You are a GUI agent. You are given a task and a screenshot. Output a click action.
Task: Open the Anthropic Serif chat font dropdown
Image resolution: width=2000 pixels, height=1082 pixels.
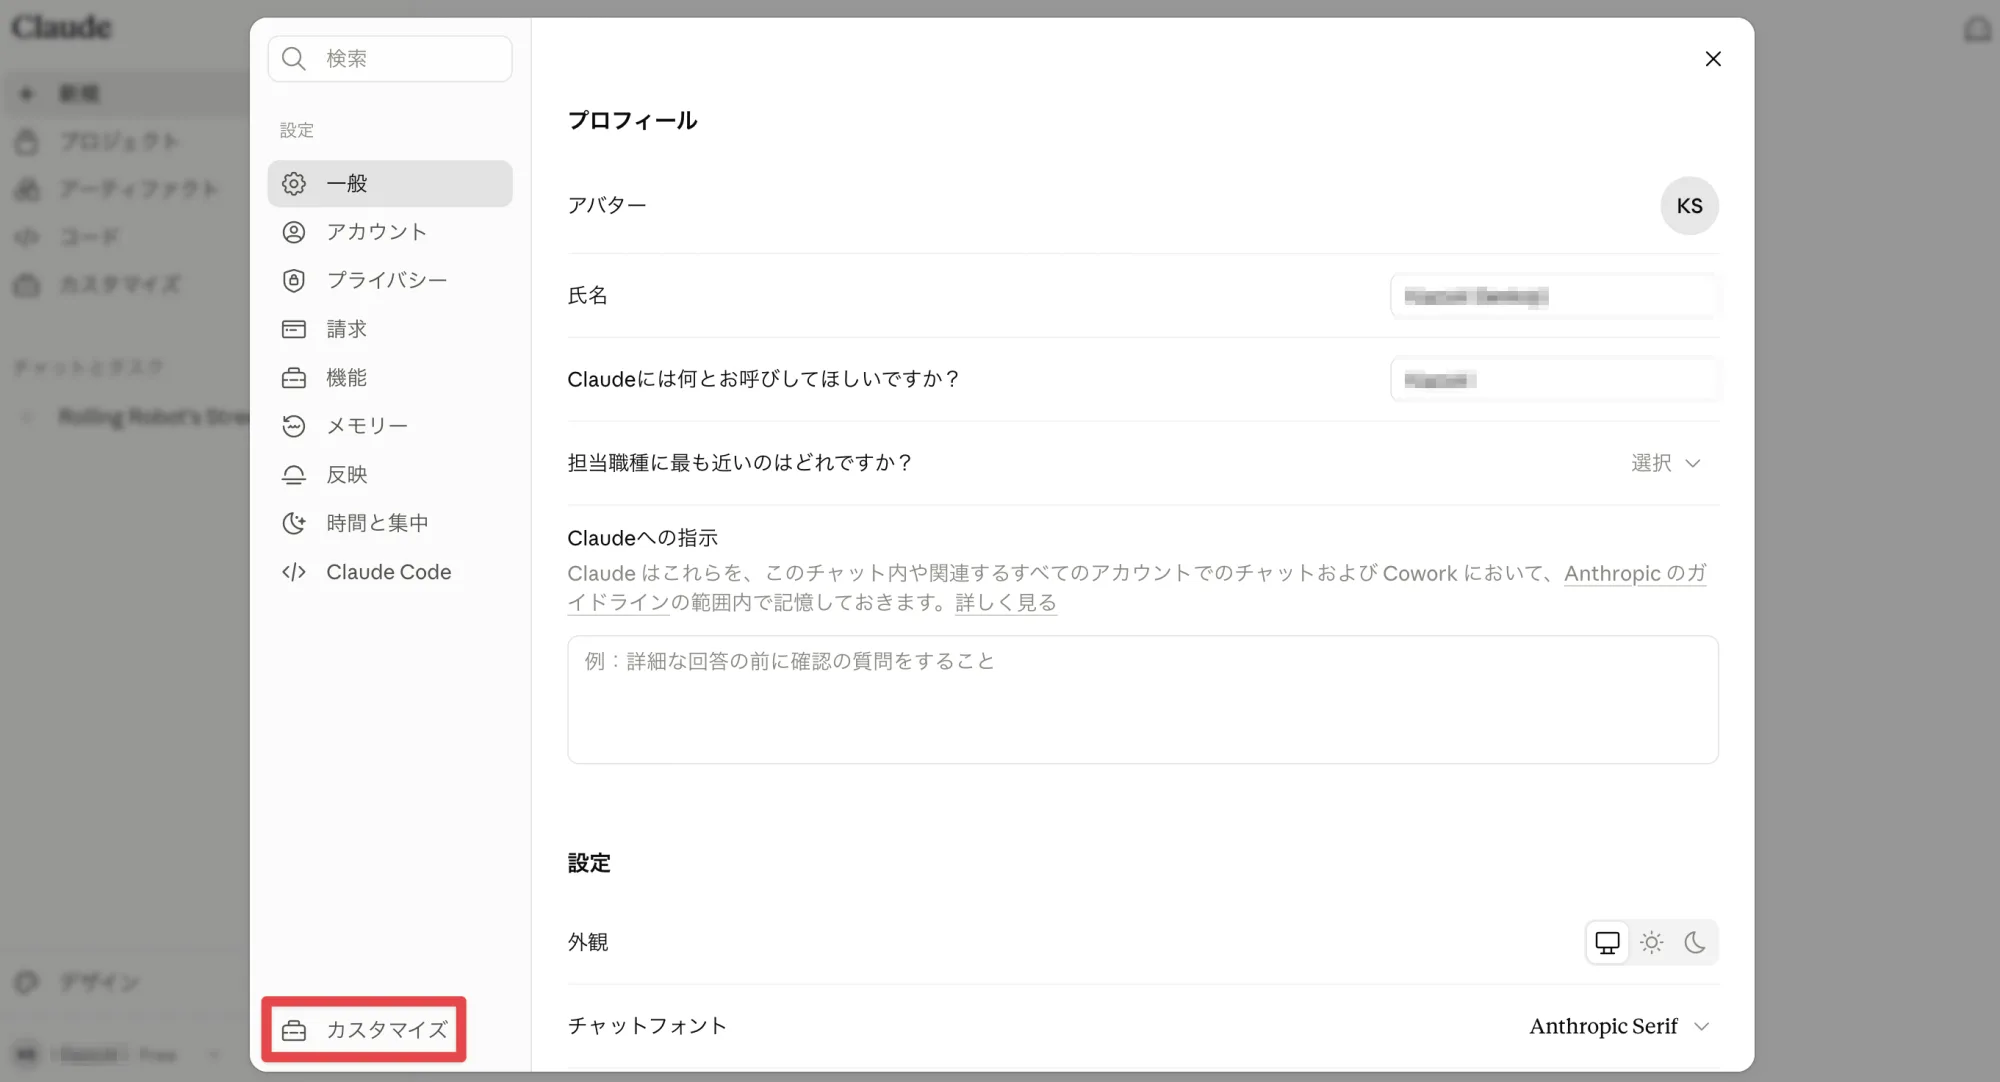1620,1026
